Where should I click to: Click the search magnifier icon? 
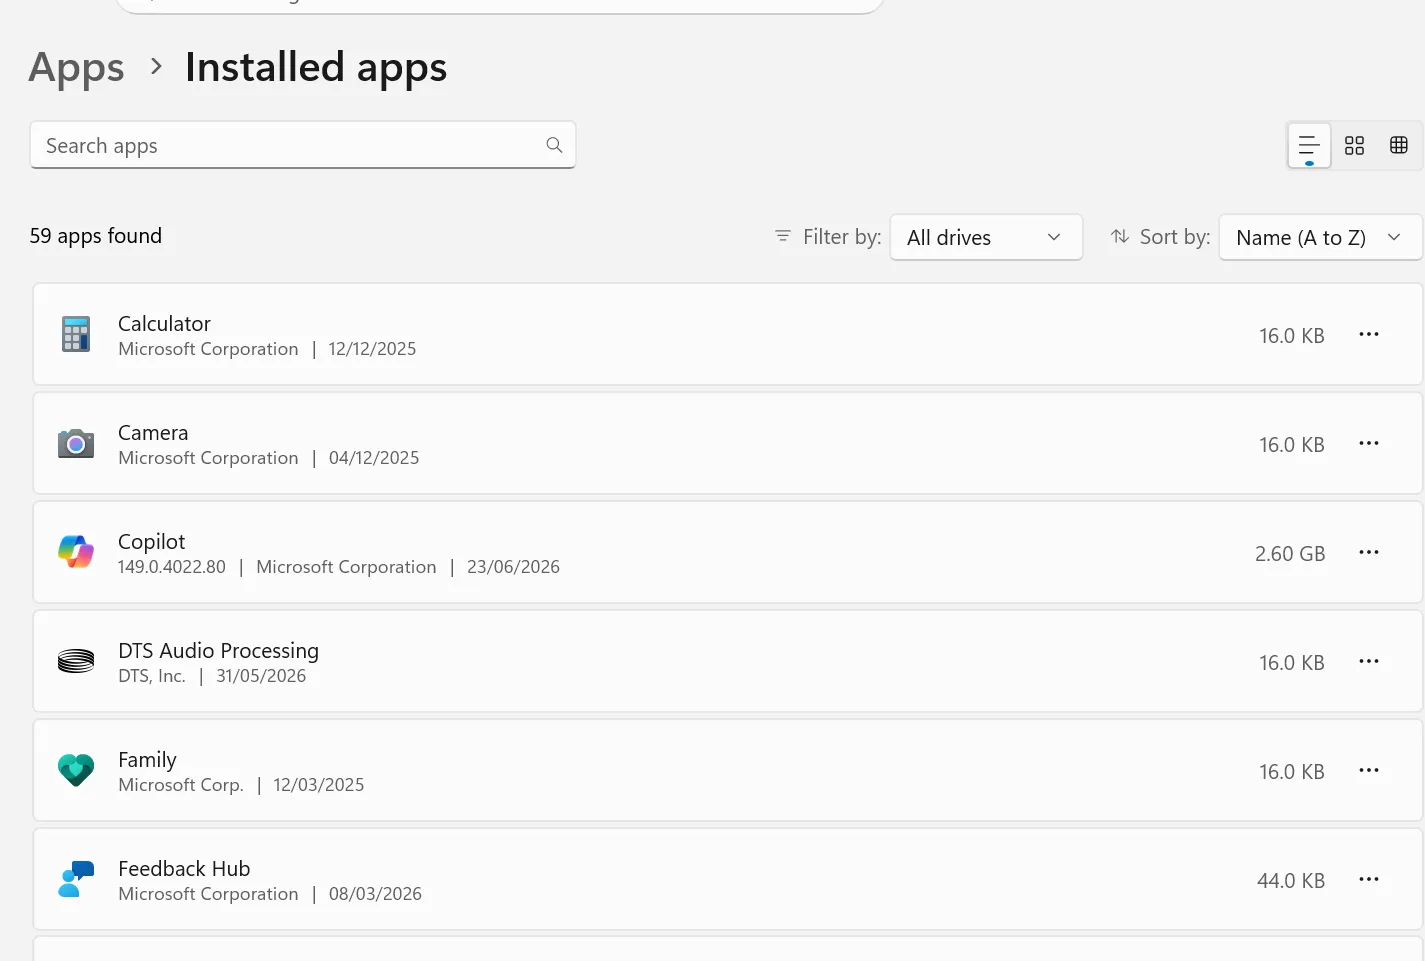coord(554,145)
